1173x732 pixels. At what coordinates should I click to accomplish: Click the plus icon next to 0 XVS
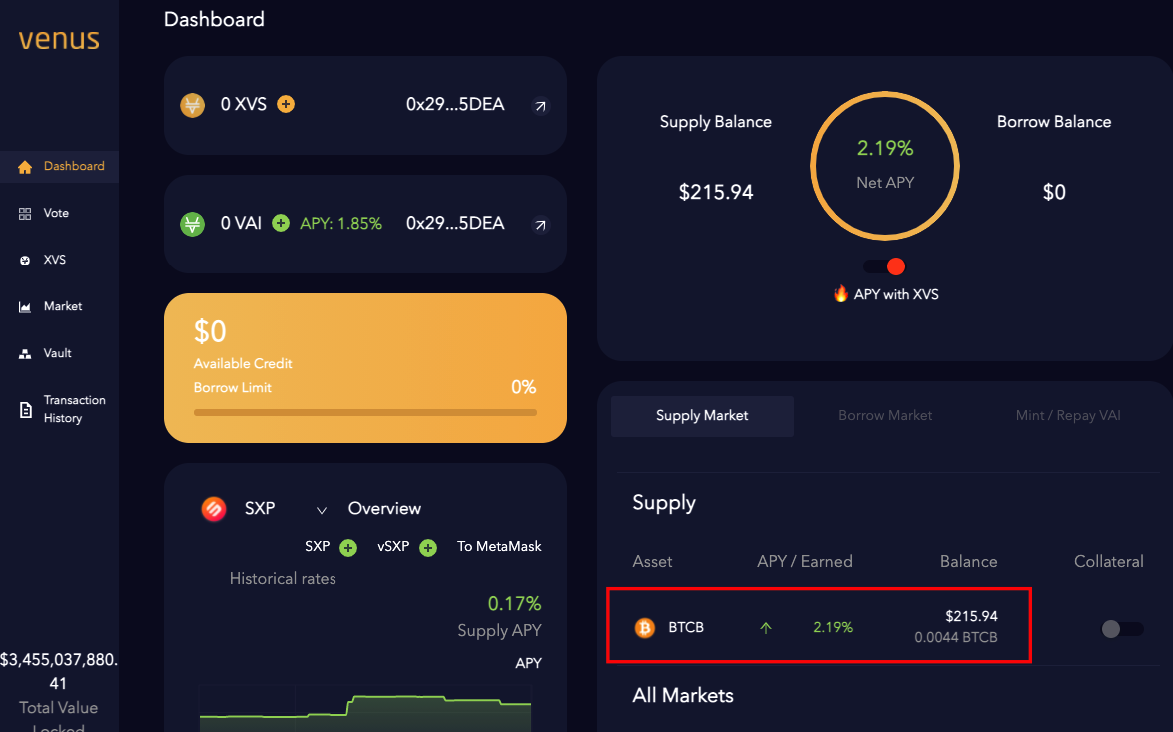[x=286, y=104]
